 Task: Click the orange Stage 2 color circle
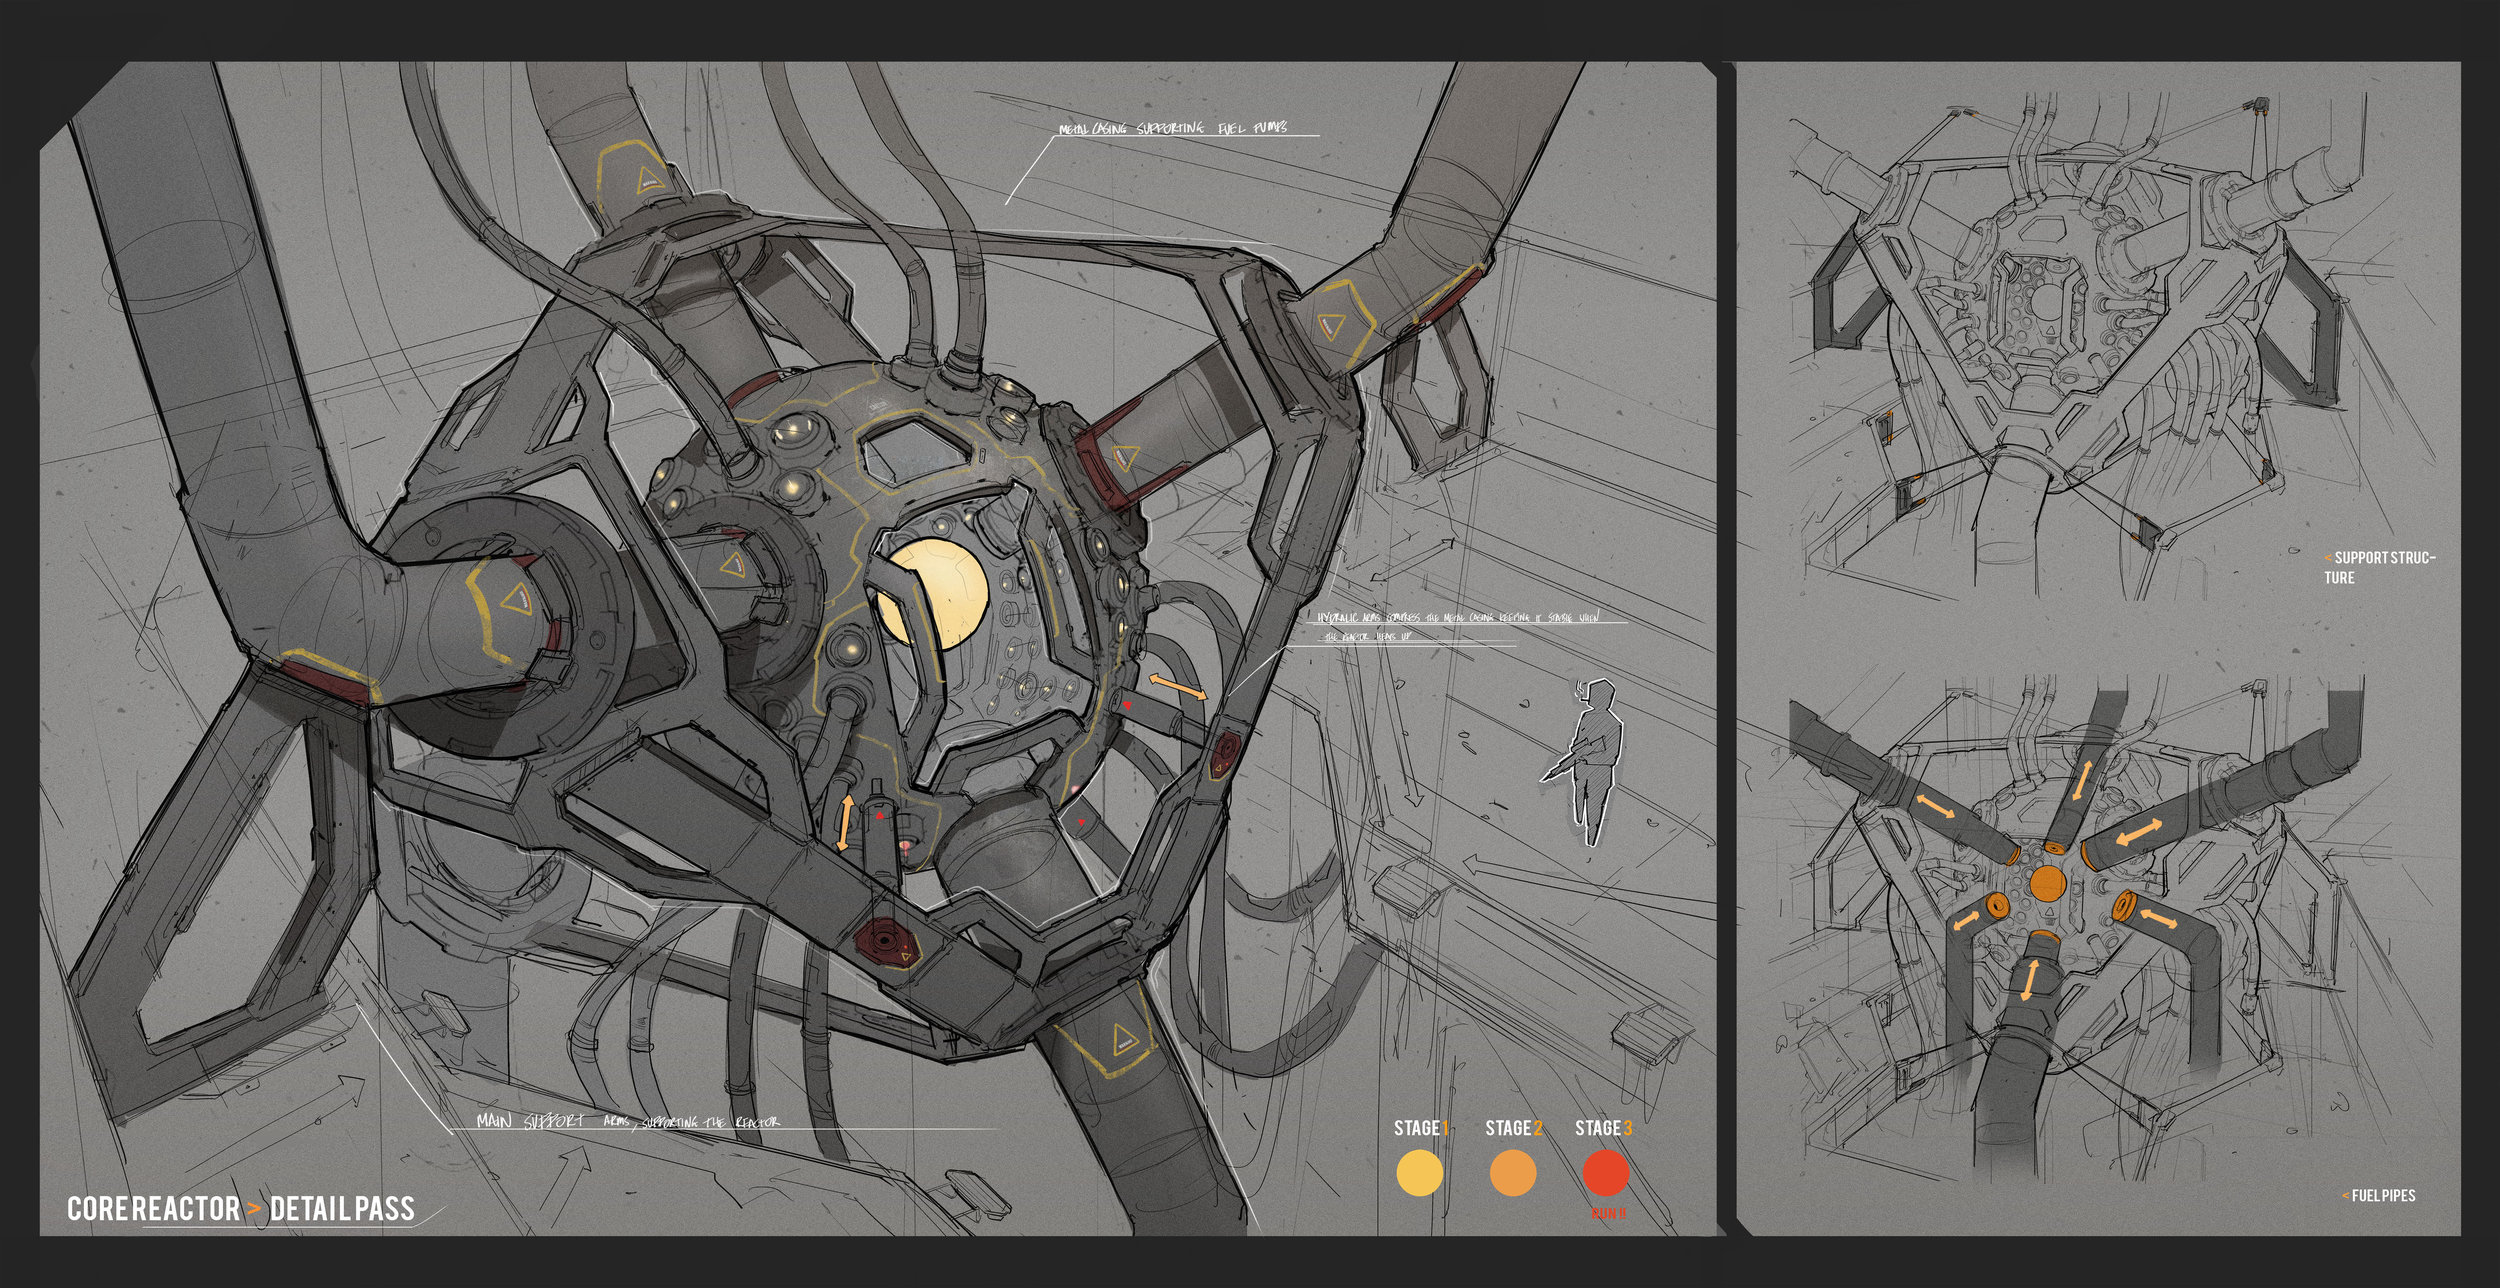click(x=1512, y=1173)
